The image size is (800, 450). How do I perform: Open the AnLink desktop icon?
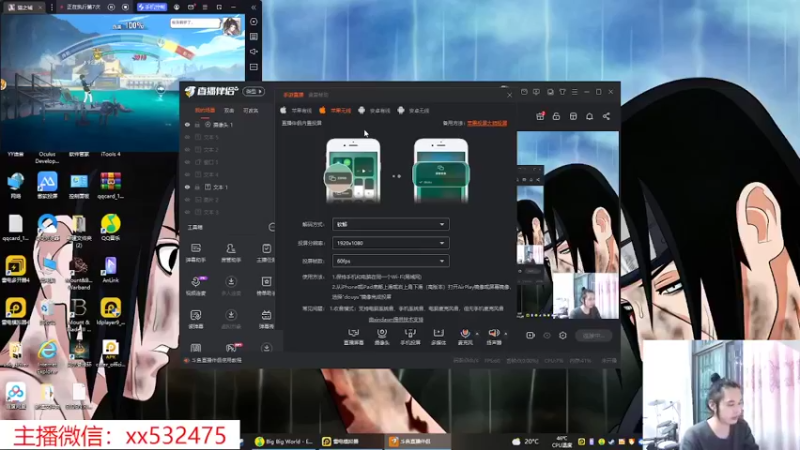(111, 270)
